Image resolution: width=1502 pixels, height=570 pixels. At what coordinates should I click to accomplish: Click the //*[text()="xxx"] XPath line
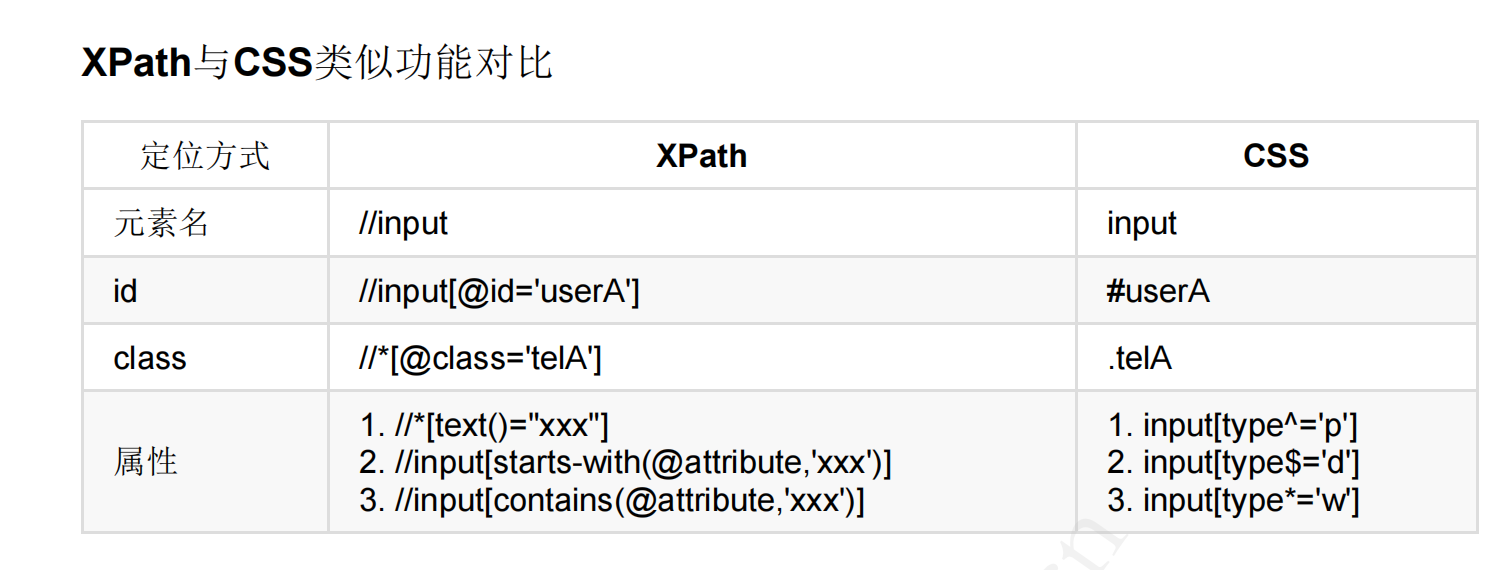[x=484, y=426]
